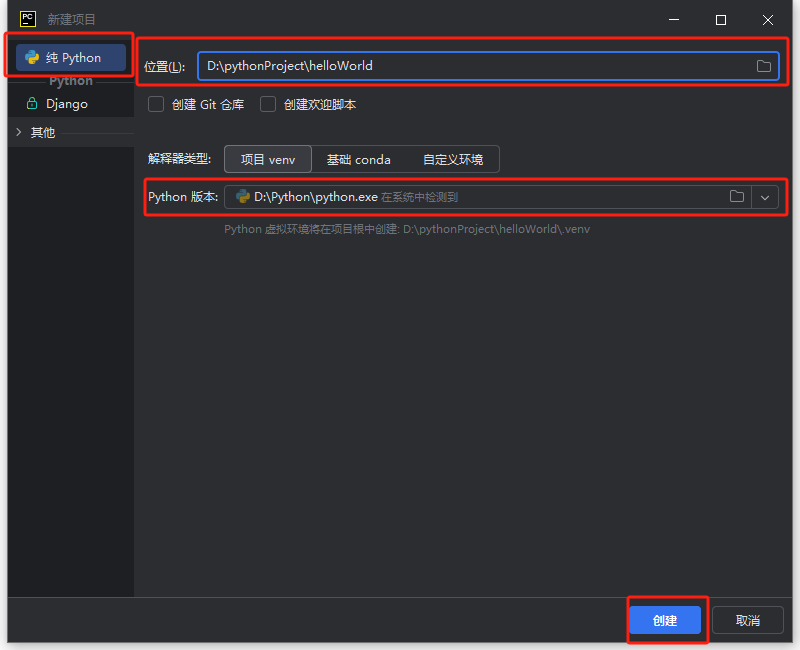
Task: Select the 项目 venv interpreter type
Action: (x=268, y=159)
